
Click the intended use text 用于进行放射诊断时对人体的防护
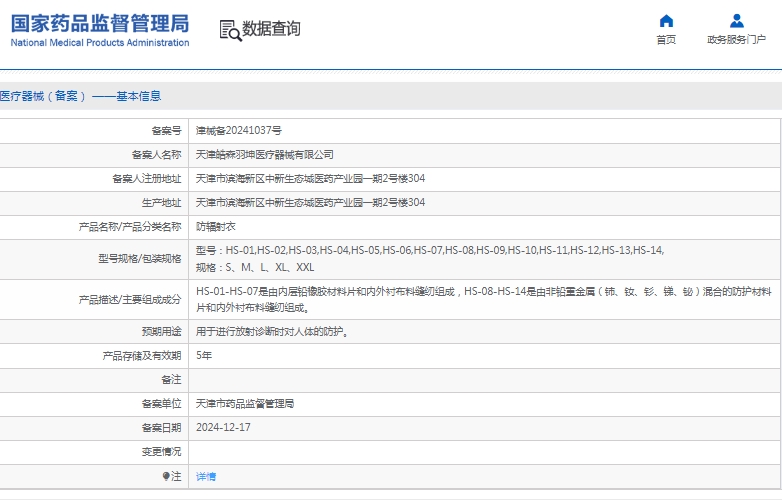[x=272, y=332]
